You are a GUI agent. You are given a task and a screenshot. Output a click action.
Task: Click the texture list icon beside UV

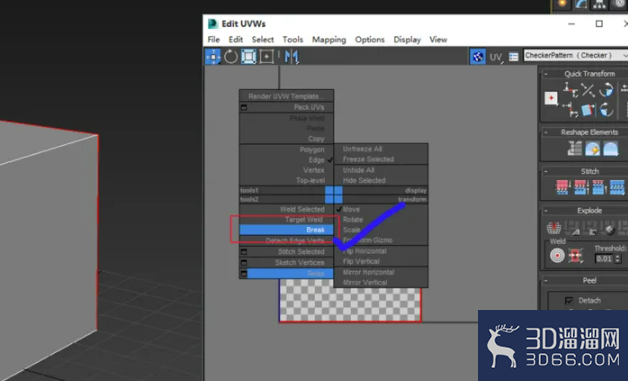[x=513, y=57]
